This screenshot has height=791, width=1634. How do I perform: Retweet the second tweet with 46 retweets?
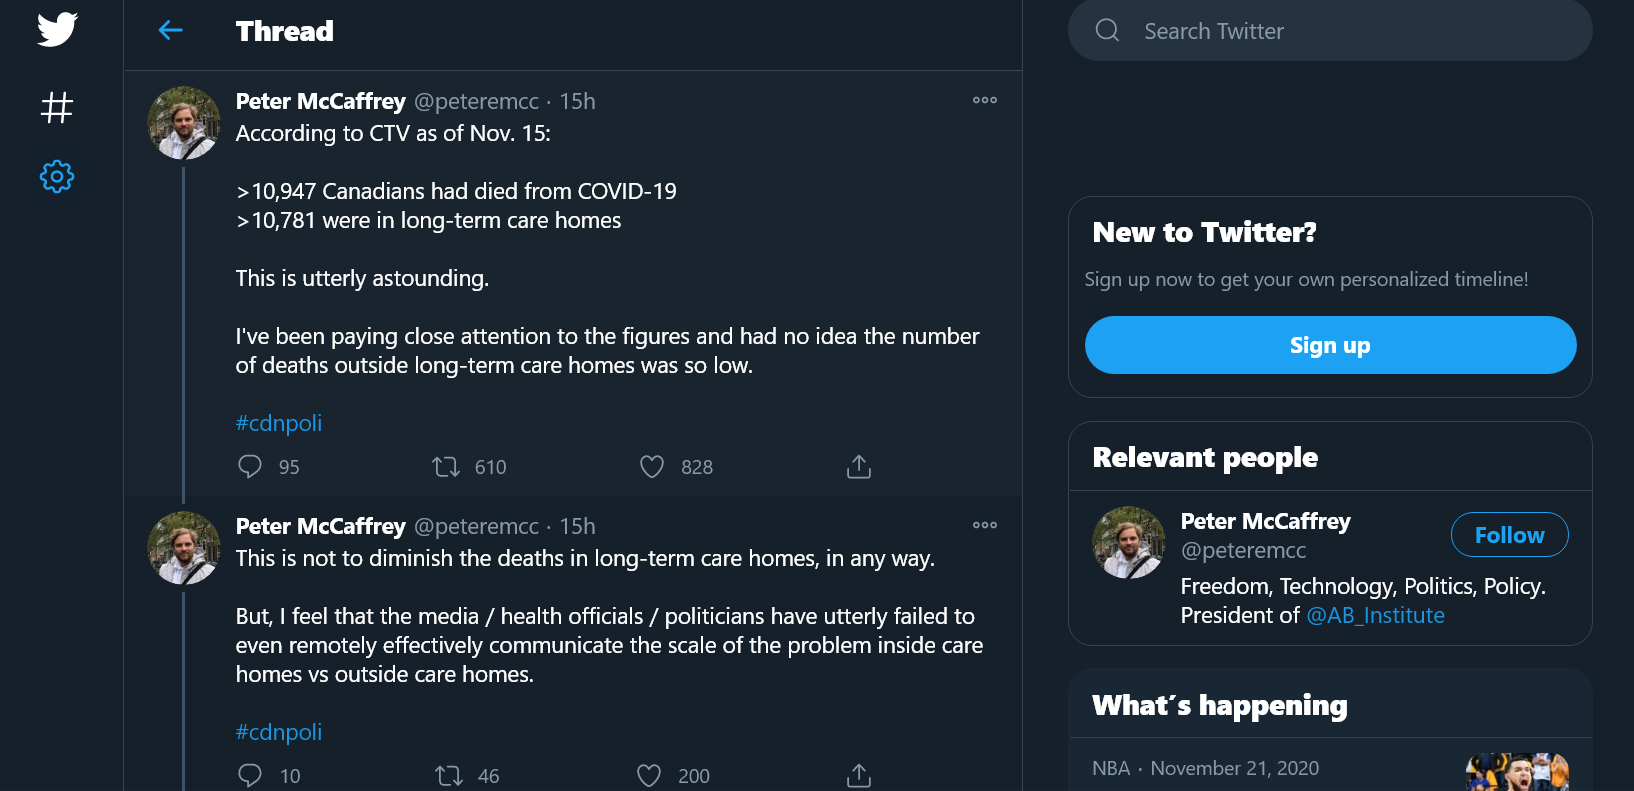click(448, 776)
